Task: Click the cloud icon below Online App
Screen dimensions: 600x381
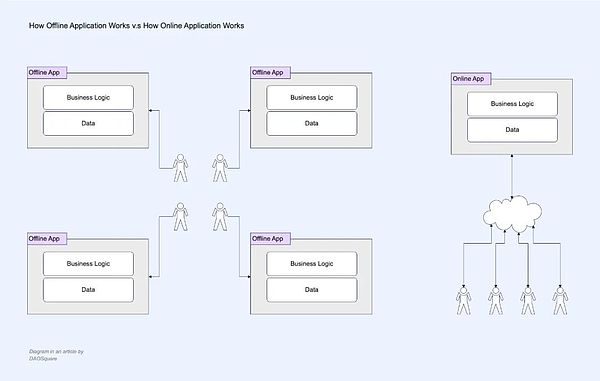Action: [x=512, y=214]
